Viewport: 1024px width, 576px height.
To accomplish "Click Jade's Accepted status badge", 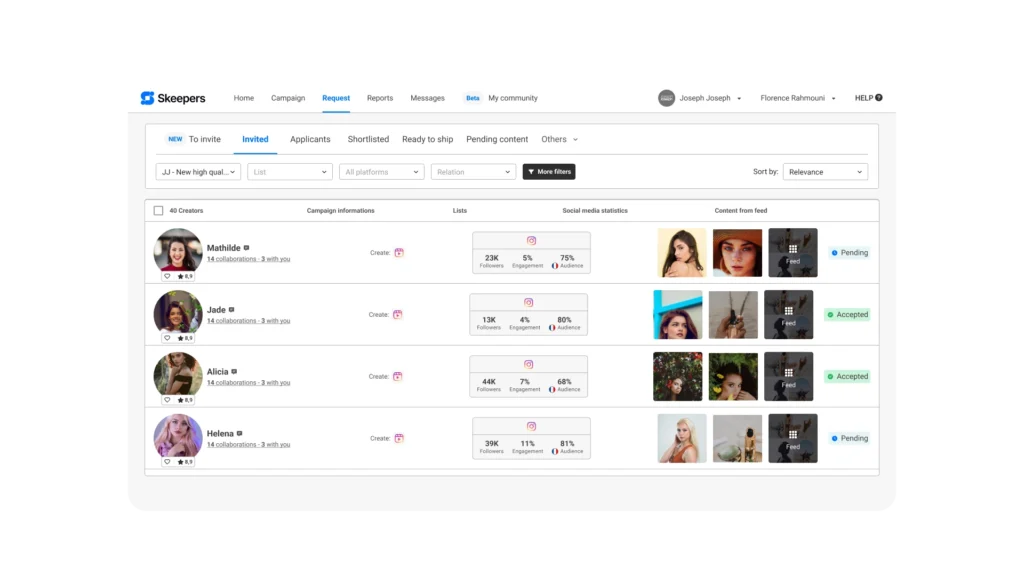I will pos(847,315).
